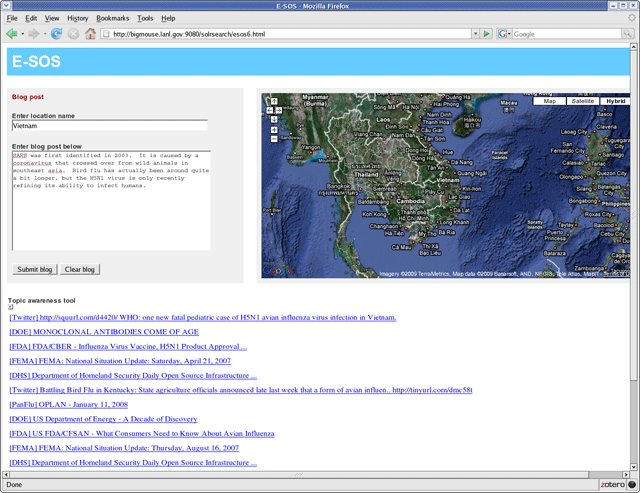640x493 pixels.
Task: Pan the map right
Action: coord(279,111)
